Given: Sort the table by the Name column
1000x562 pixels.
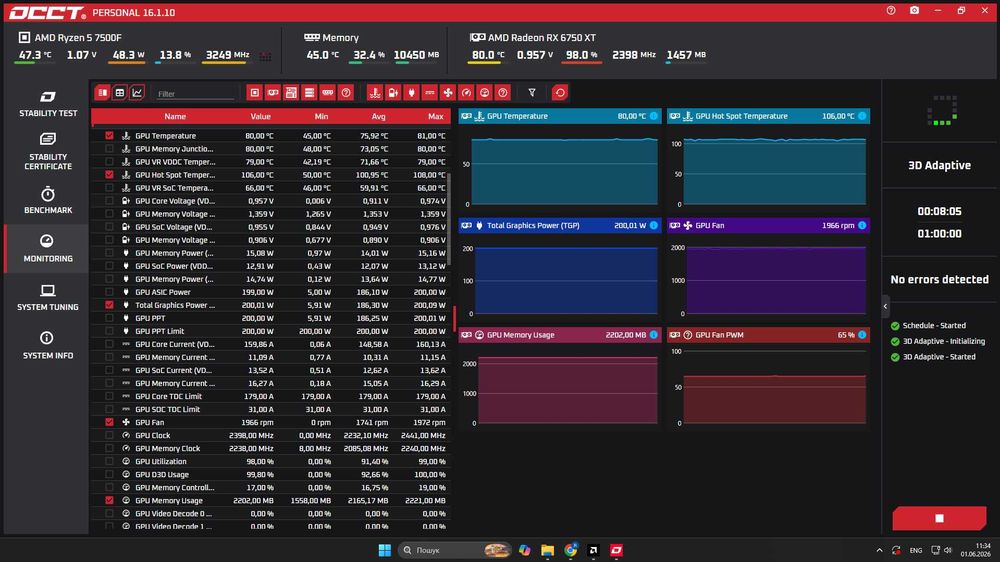Looking at the screenshot, I should [x=175, y=117].
